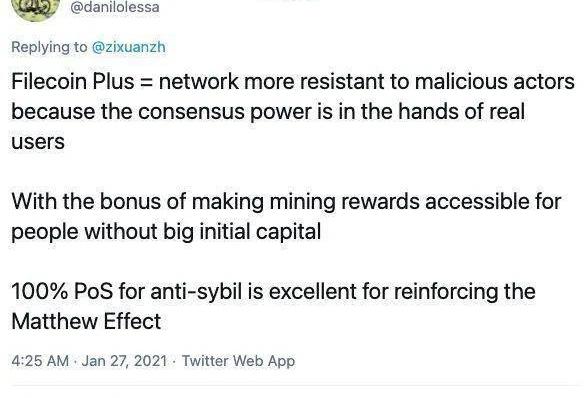Open the profile avatar picture
Viewport: 587px width, 398px height.
36,9
